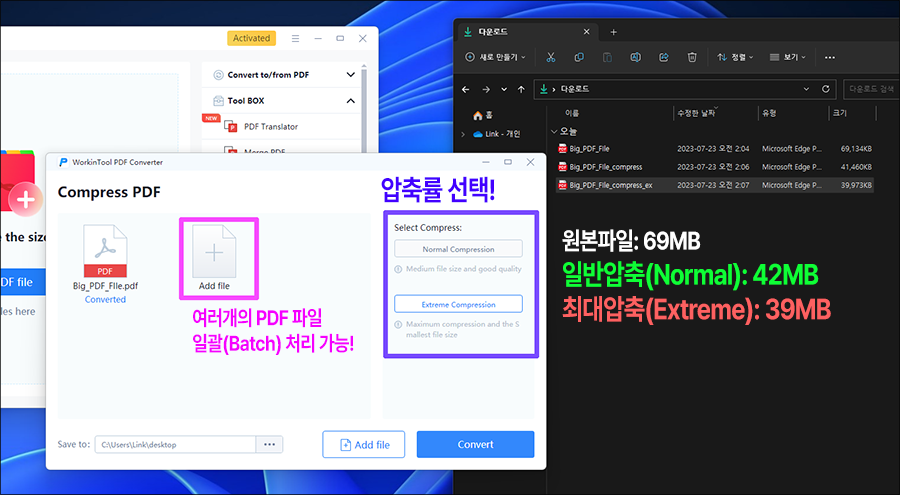Collapse the Tool BOX section
900x495 pixels.
(x=351, y=101)
